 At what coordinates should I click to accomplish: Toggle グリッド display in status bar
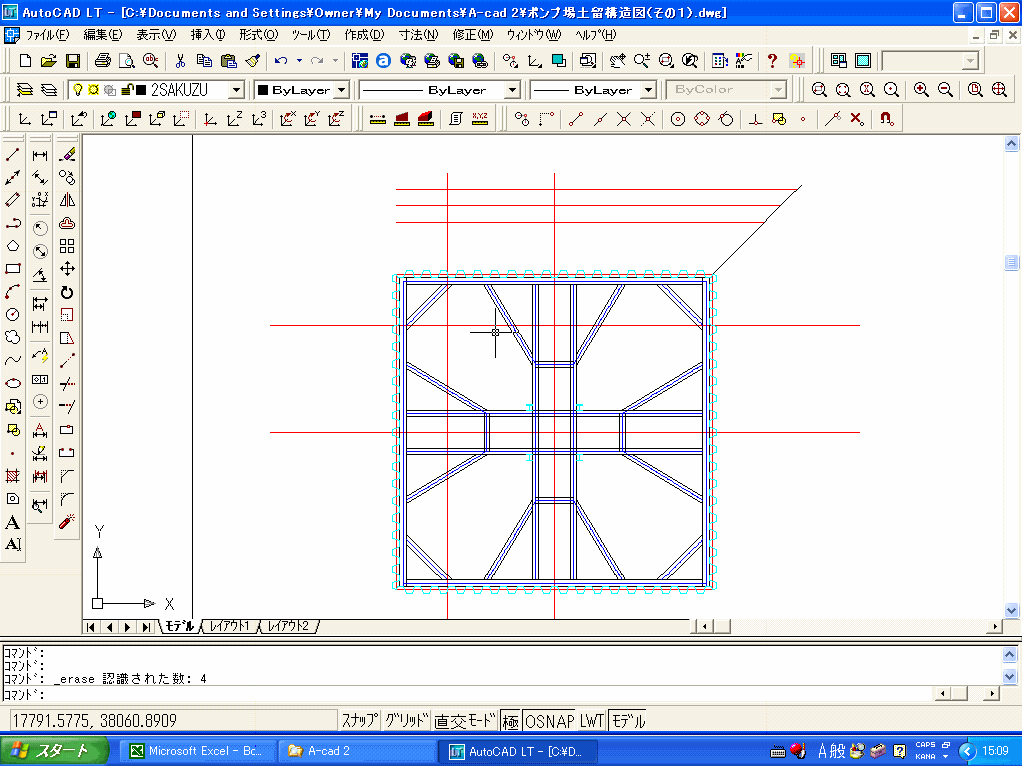[406, 721]
